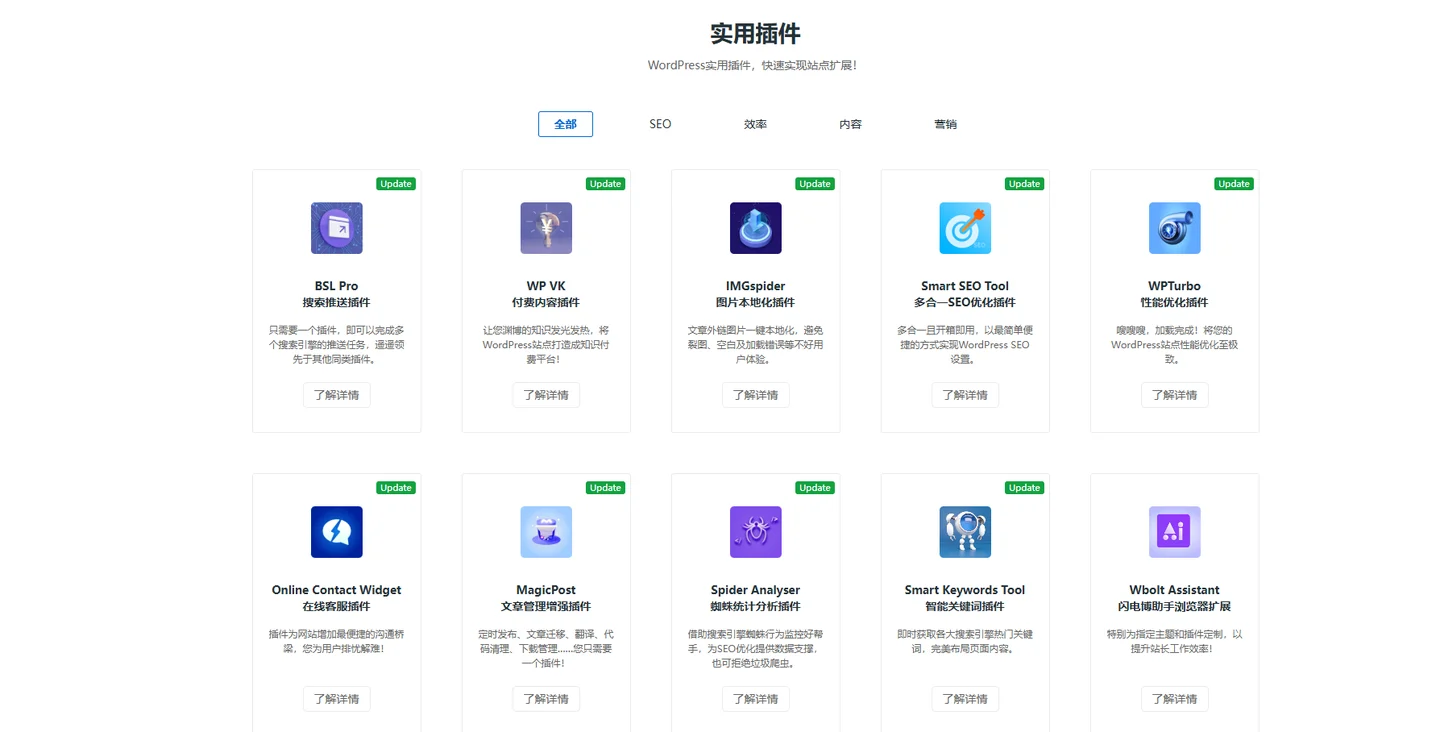The height and width of the screenshot is (732, 1440).
Task: Open the Wbolt Assistant AI icon
Action: pos(1175,532)
